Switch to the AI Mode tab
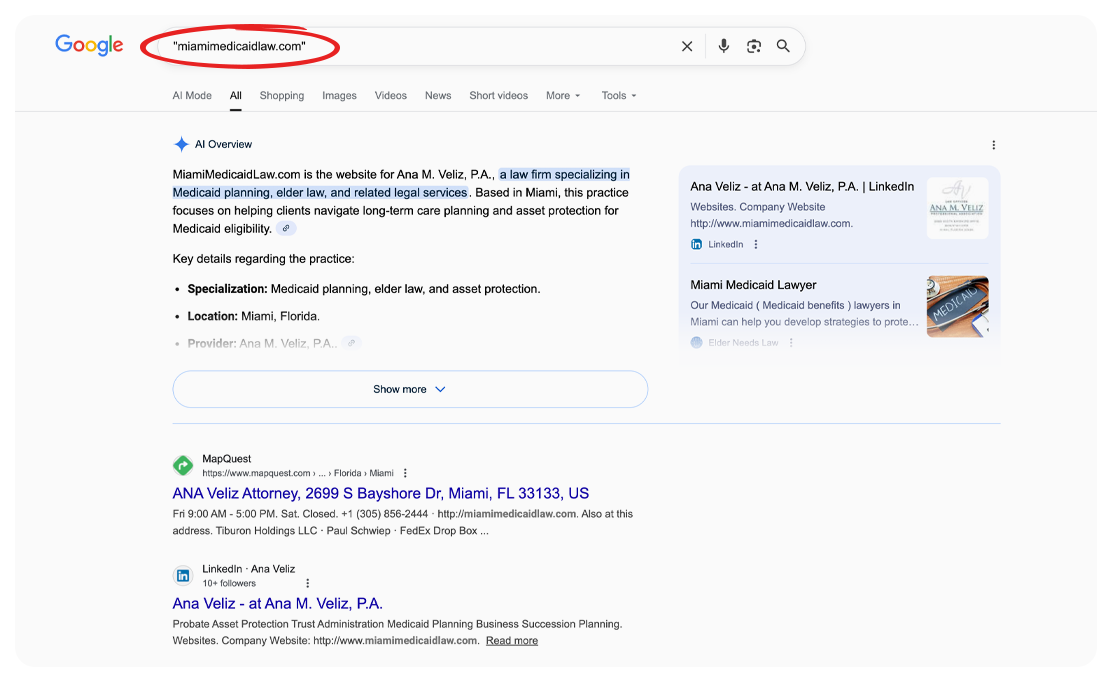 point(192,96)
